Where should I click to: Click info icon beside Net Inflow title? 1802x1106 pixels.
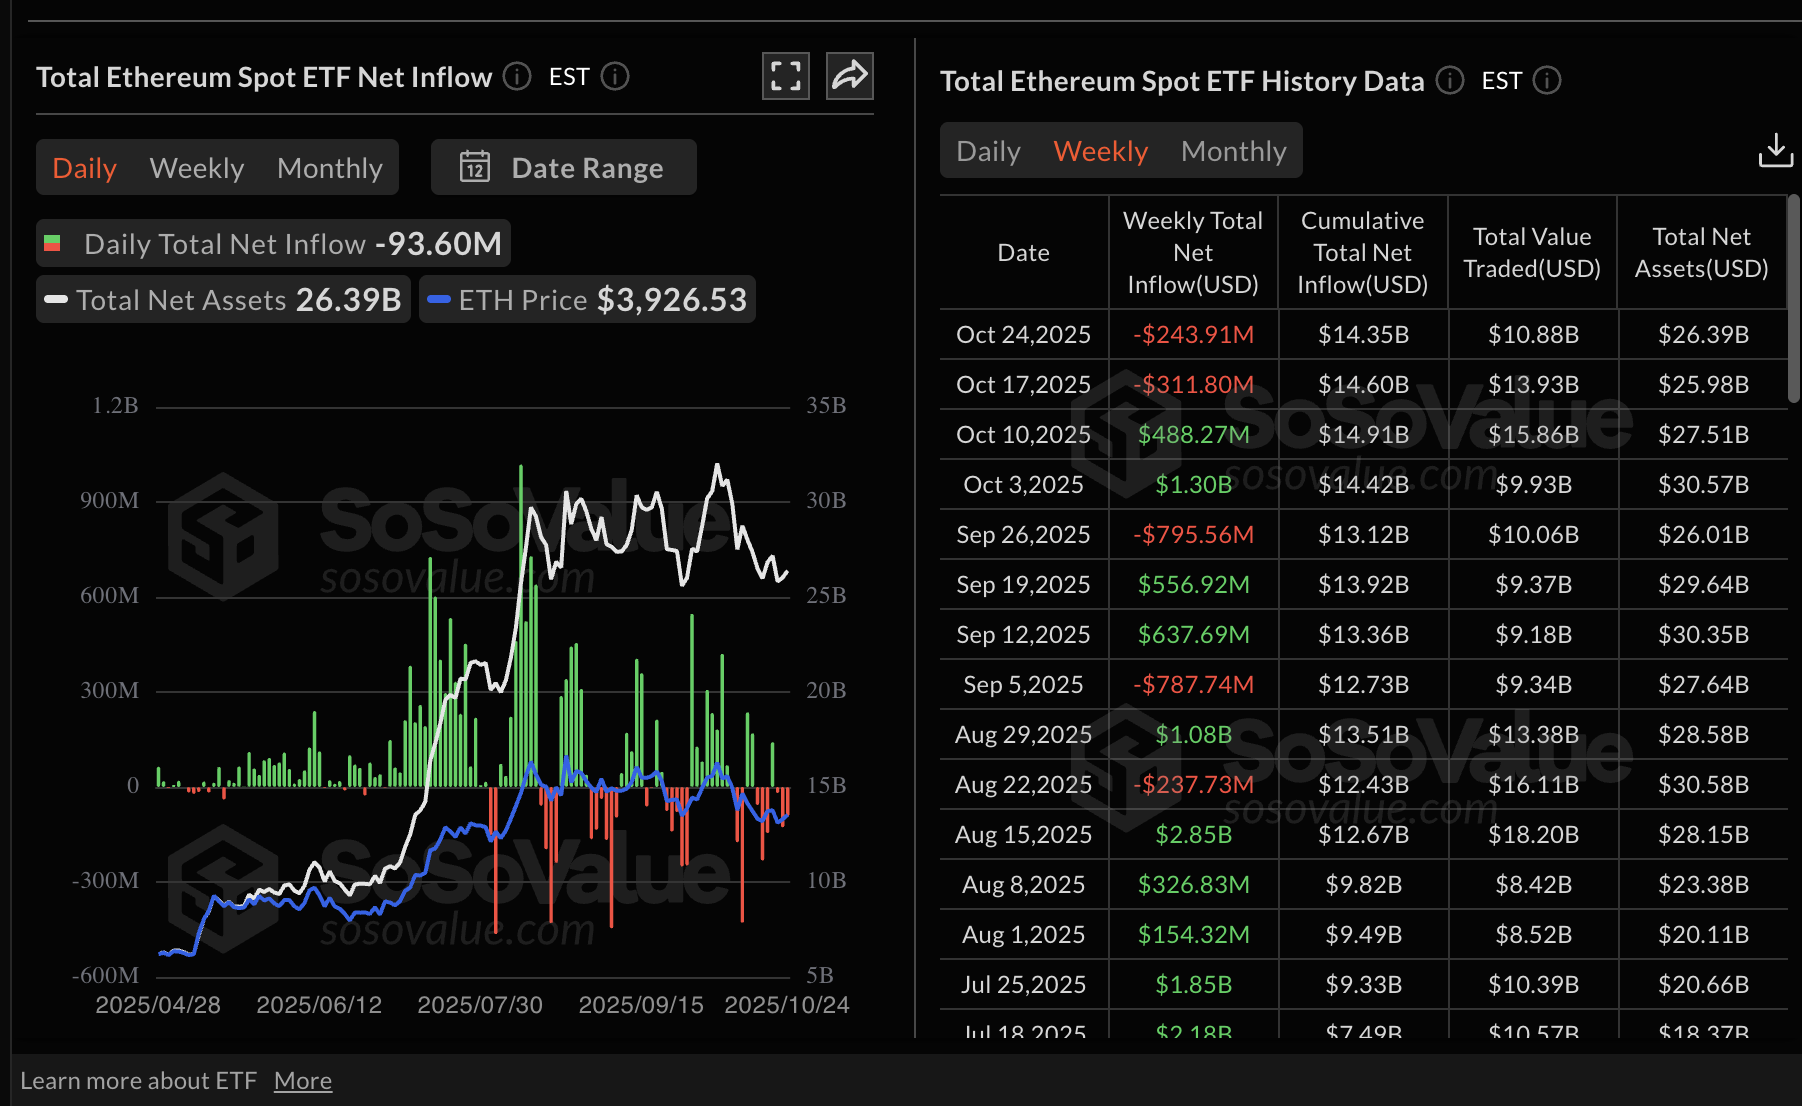pos(517,76)
